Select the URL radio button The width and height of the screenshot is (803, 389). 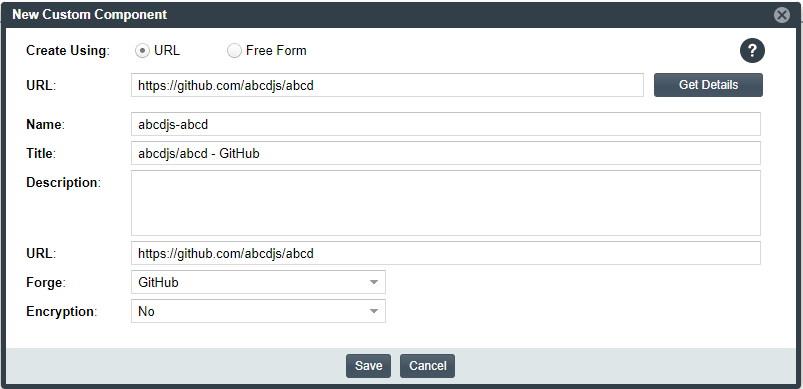tap(142, 51)
